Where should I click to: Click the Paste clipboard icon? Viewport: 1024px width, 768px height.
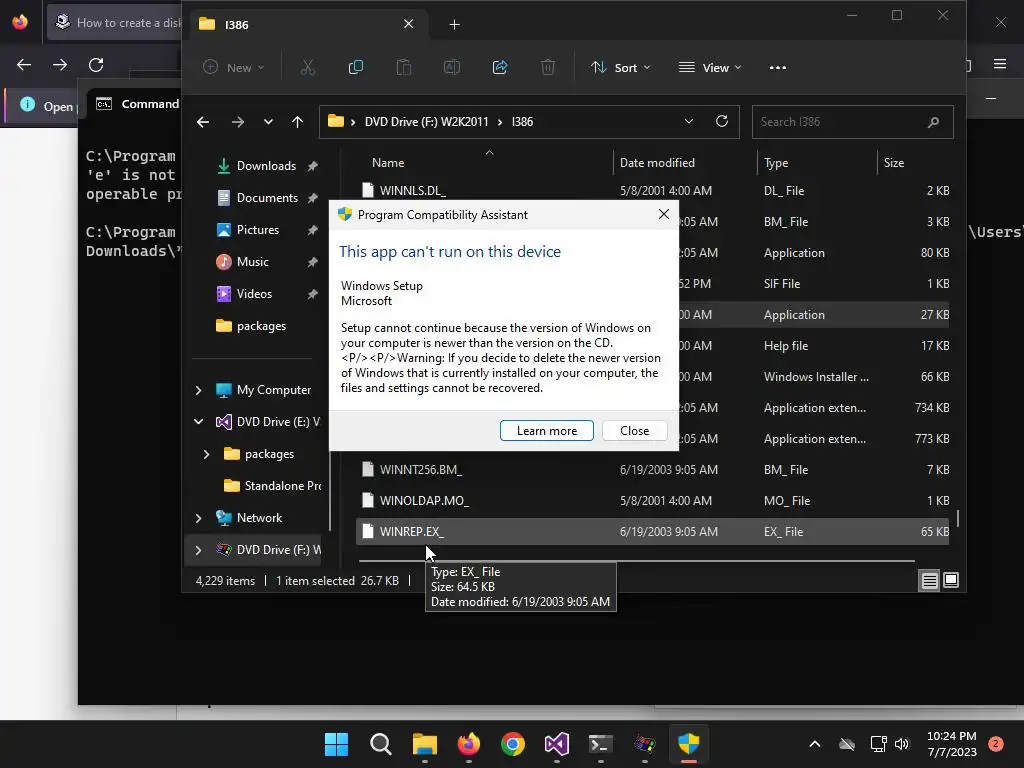[404, 67]
